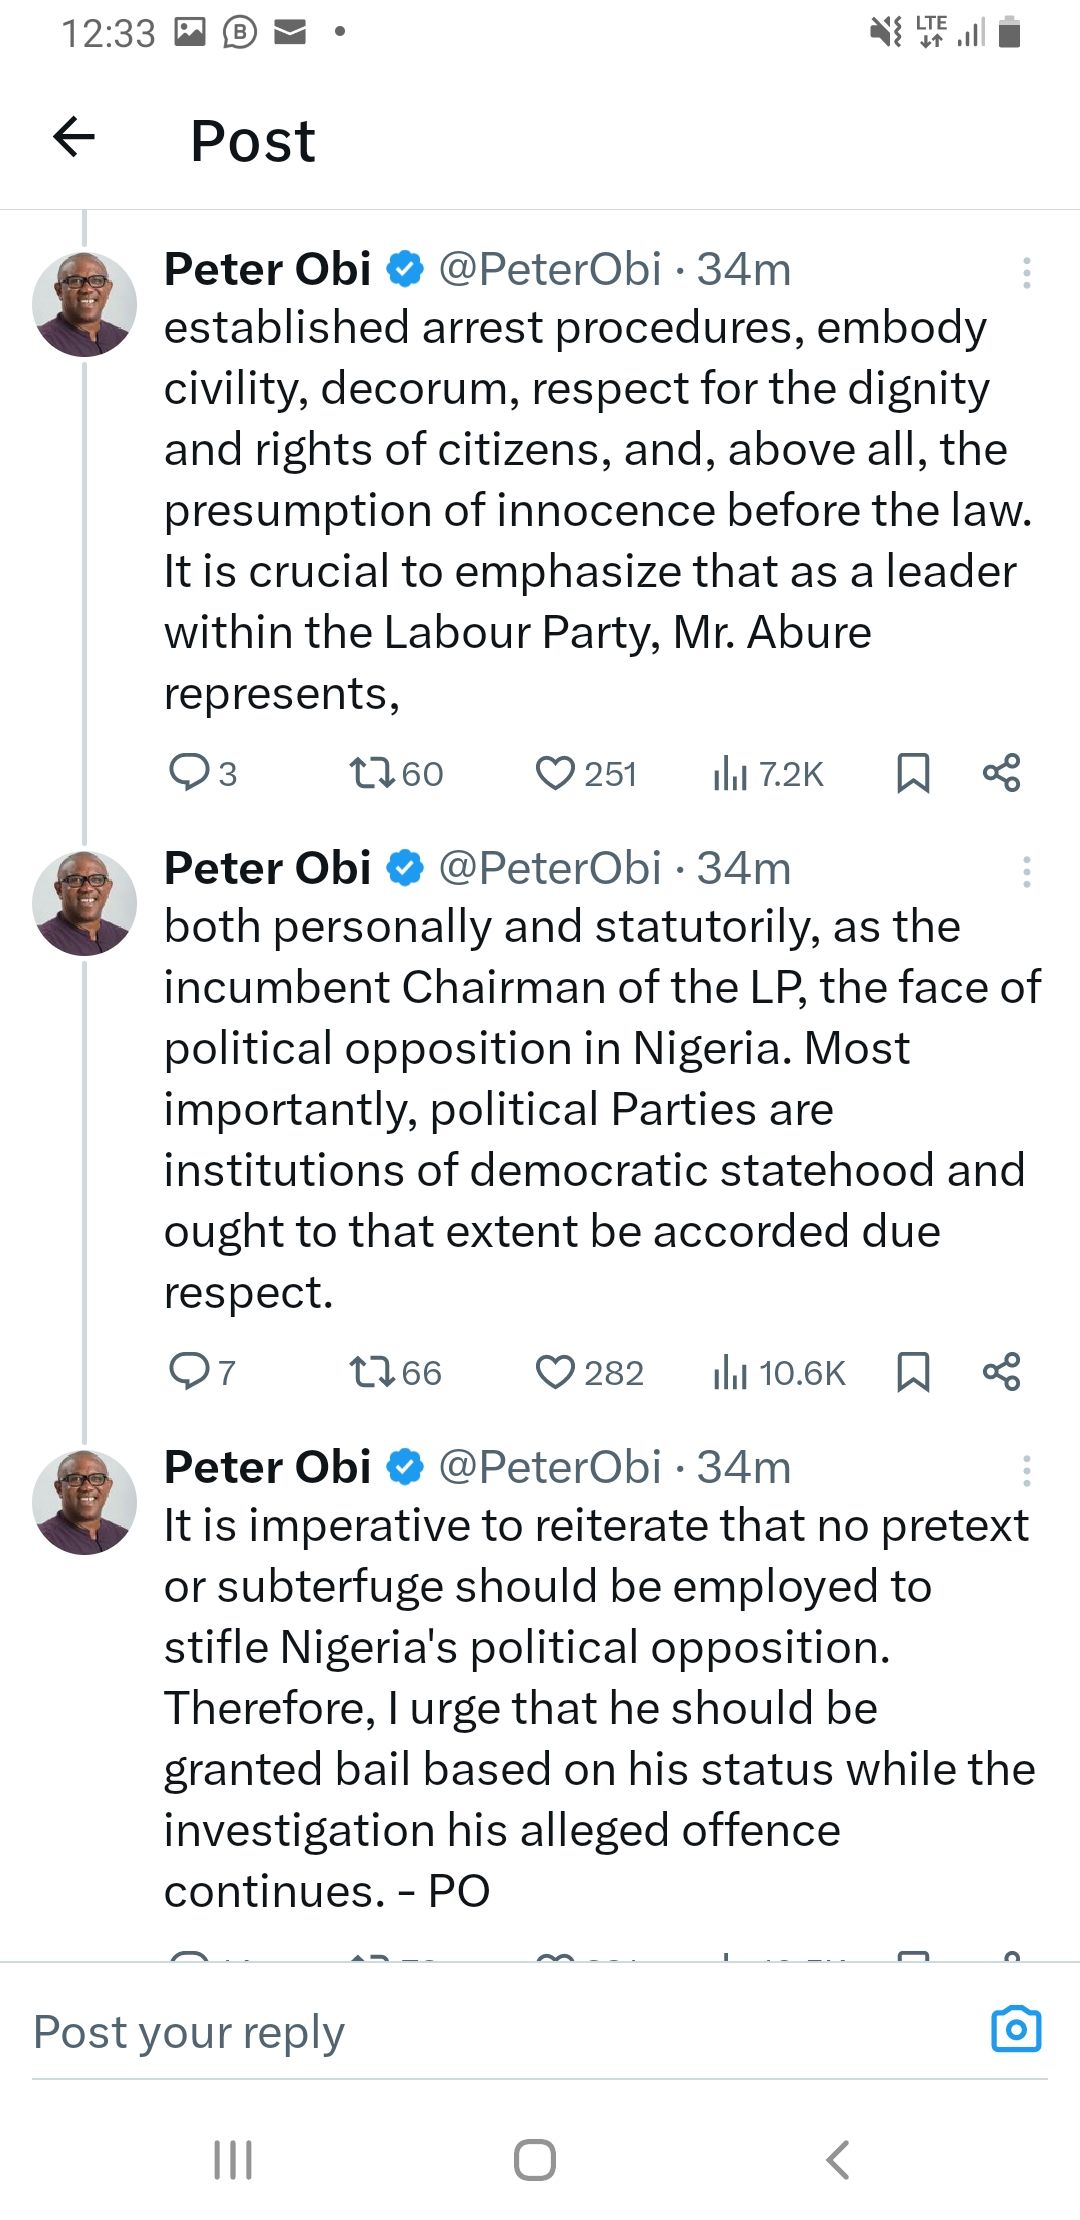Share the post about arrest procedures
This screenshot has width=1080, height=2220.
pyautogui.click(x=1001, y=773)
